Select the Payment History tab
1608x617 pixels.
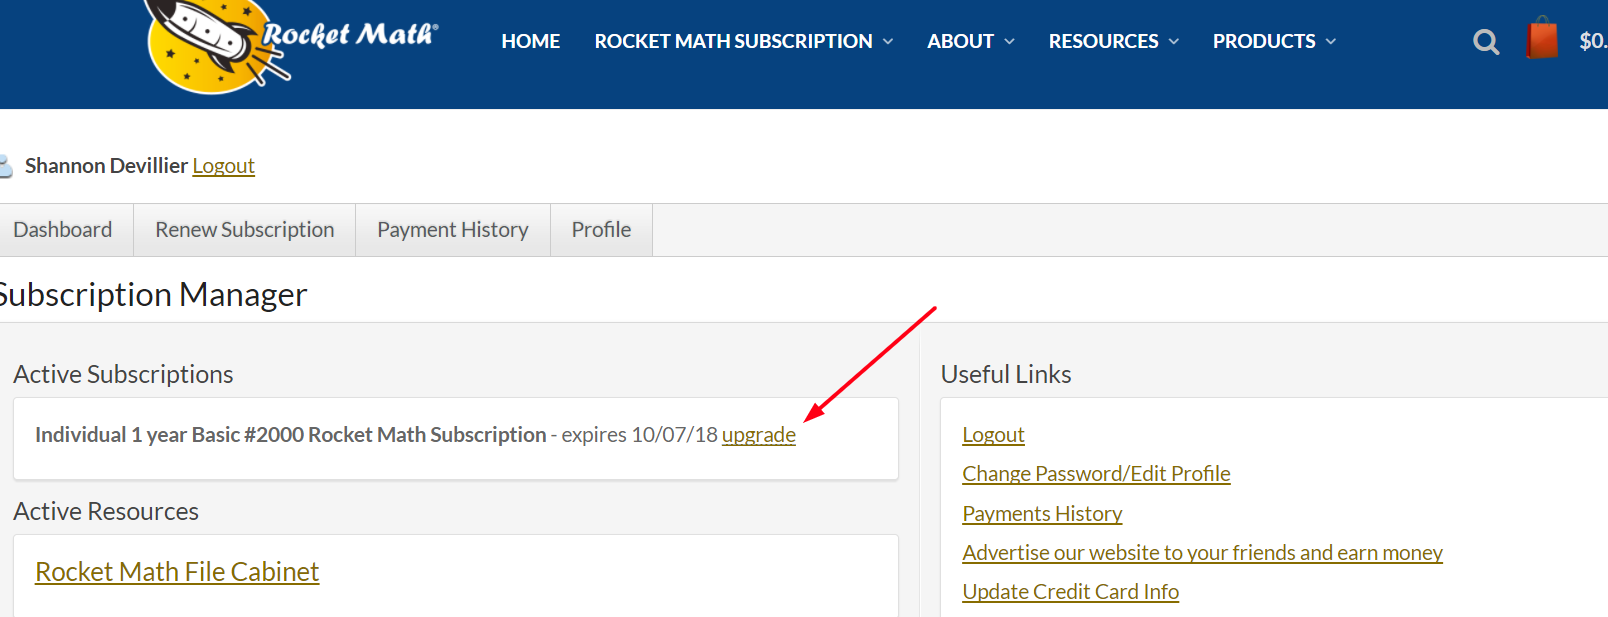(x=452, y=230)
